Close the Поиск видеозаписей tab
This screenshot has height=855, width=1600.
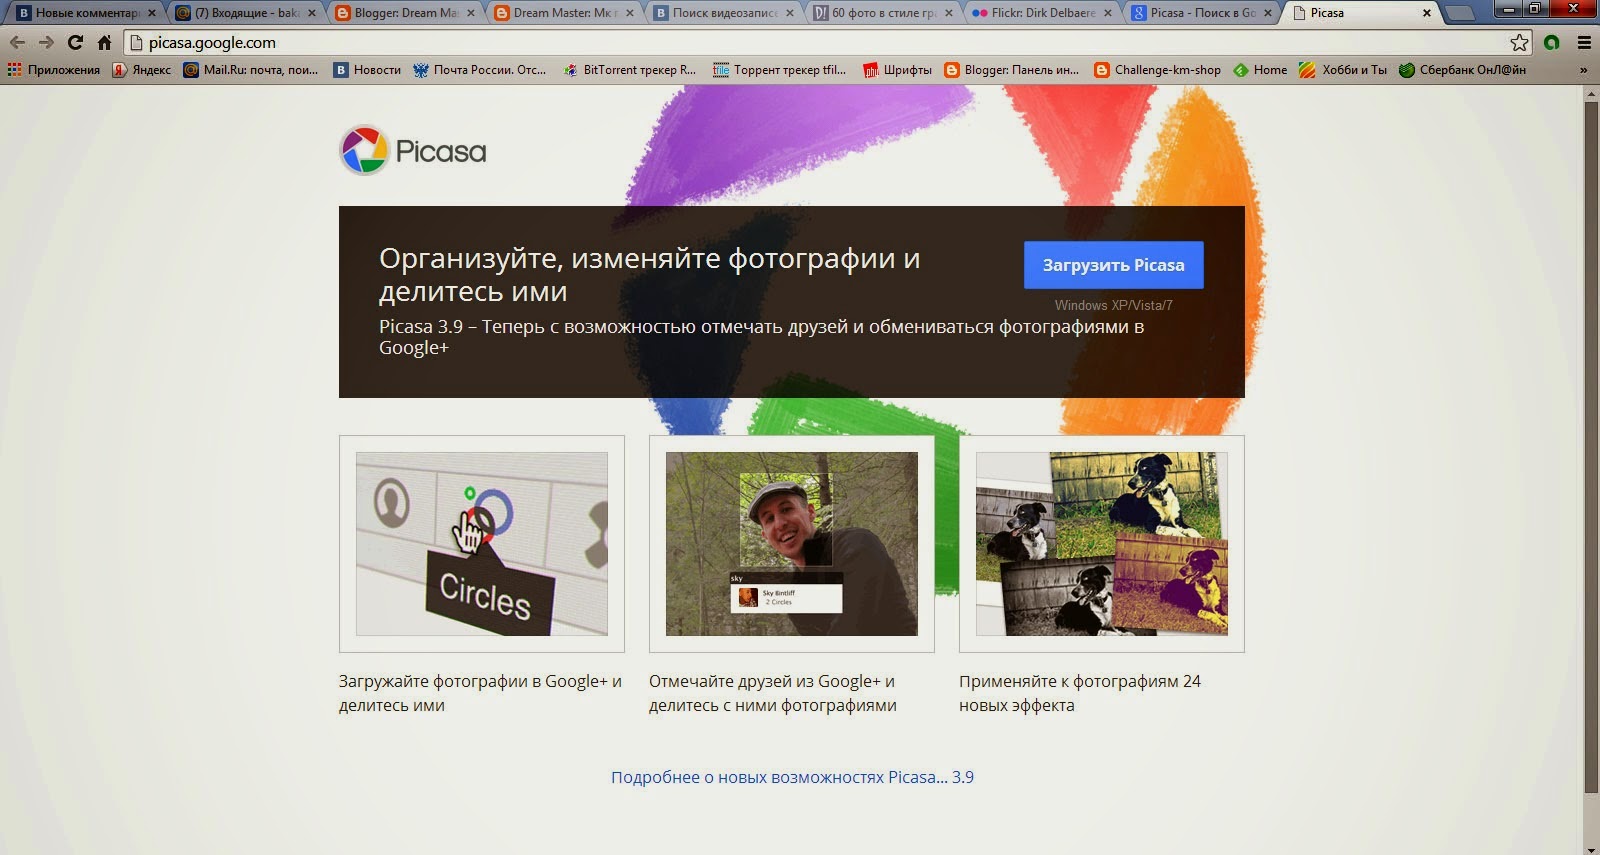(x=789, y=13)
